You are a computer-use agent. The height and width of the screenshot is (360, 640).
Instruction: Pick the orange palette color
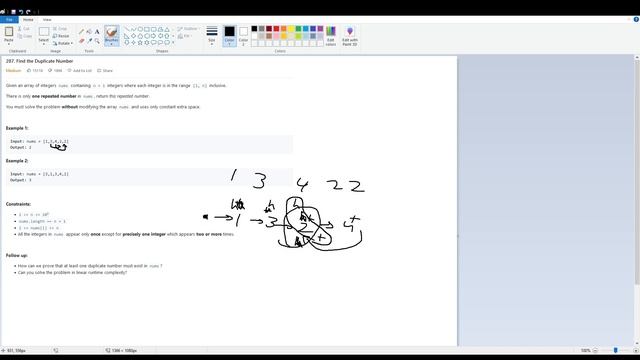[x=284, y=29]
